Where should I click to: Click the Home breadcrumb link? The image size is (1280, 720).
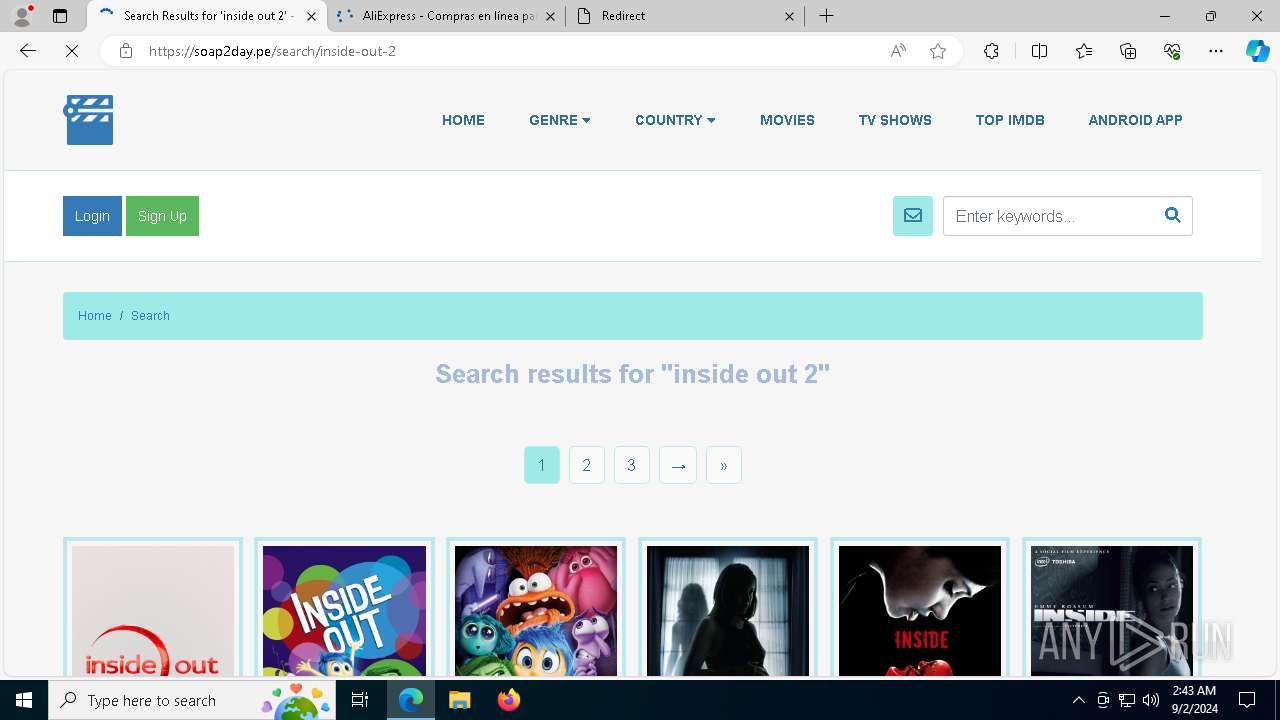click(95, 315)
